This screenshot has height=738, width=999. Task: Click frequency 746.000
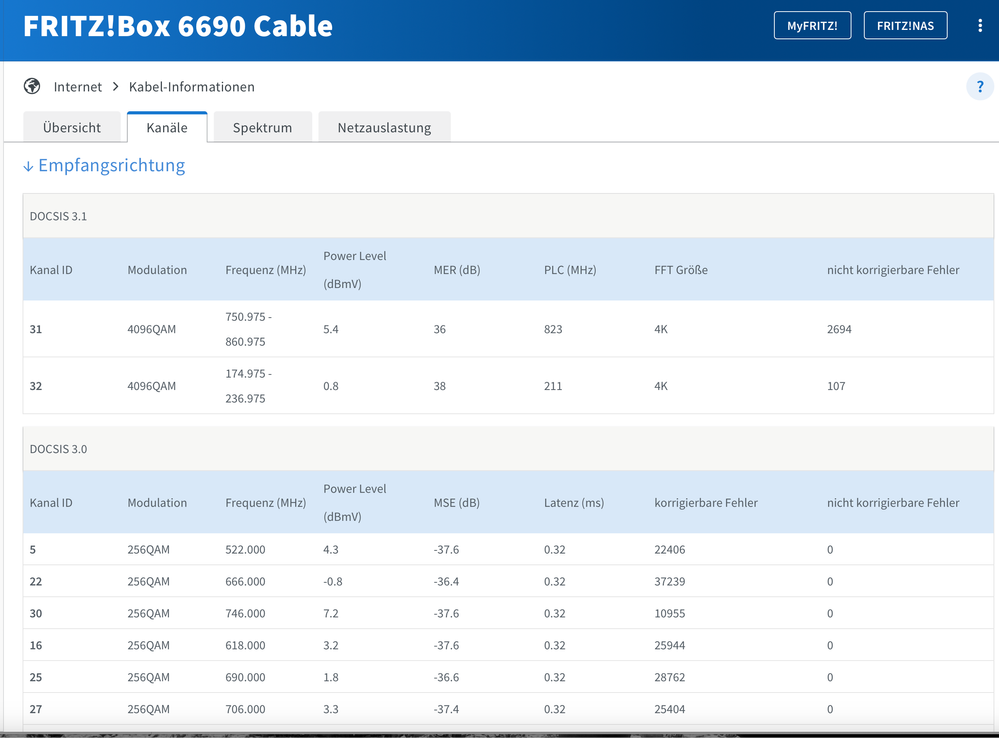click(245, 613)
